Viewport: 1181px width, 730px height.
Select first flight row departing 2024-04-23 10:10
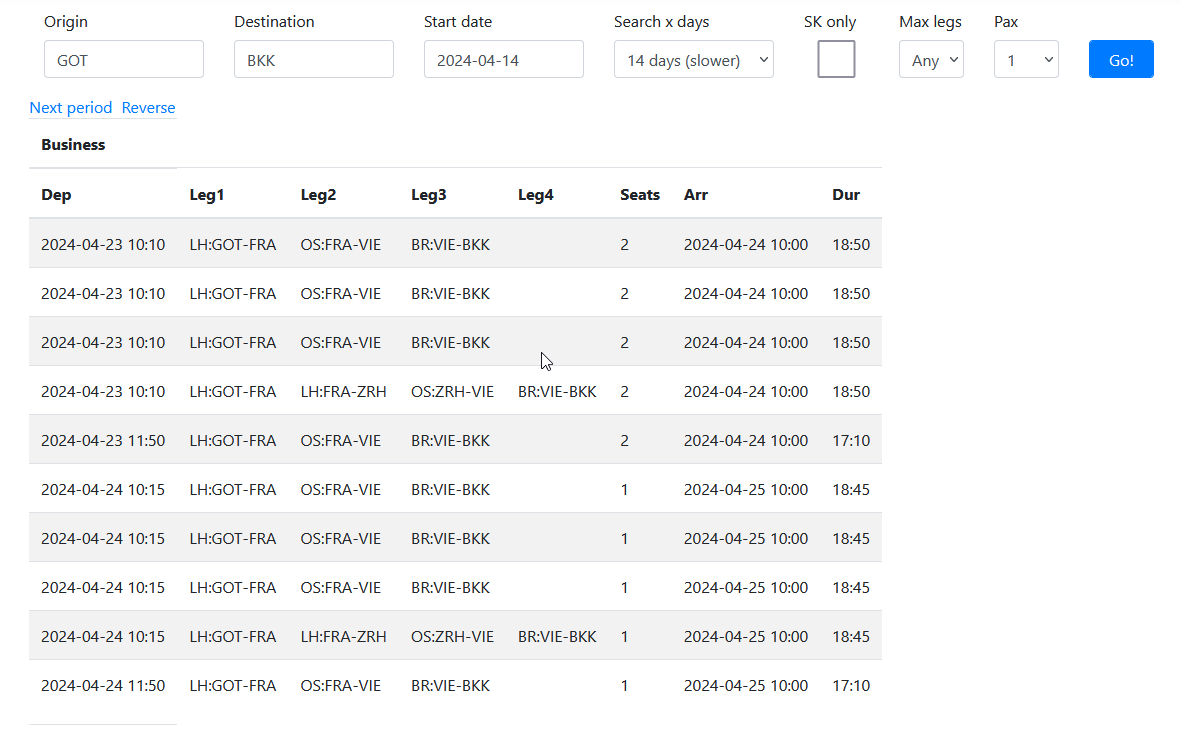click(x=103, y=244)
